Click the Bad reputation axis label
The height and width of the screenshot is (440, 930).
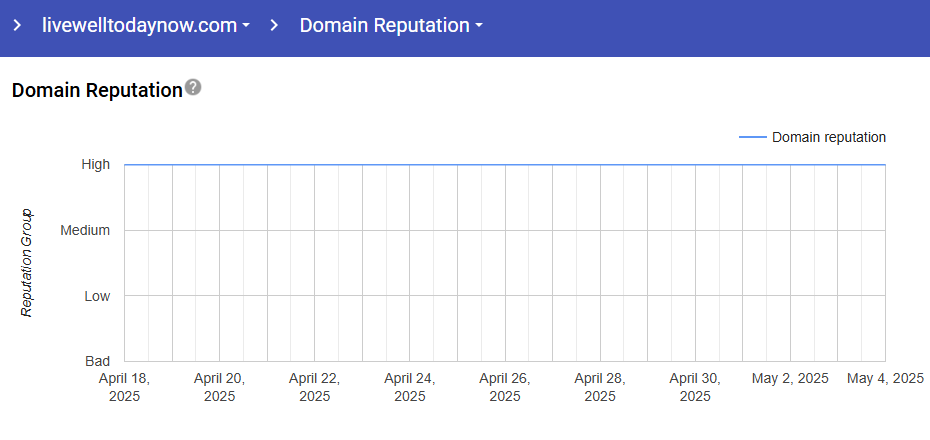pos(97,361)
